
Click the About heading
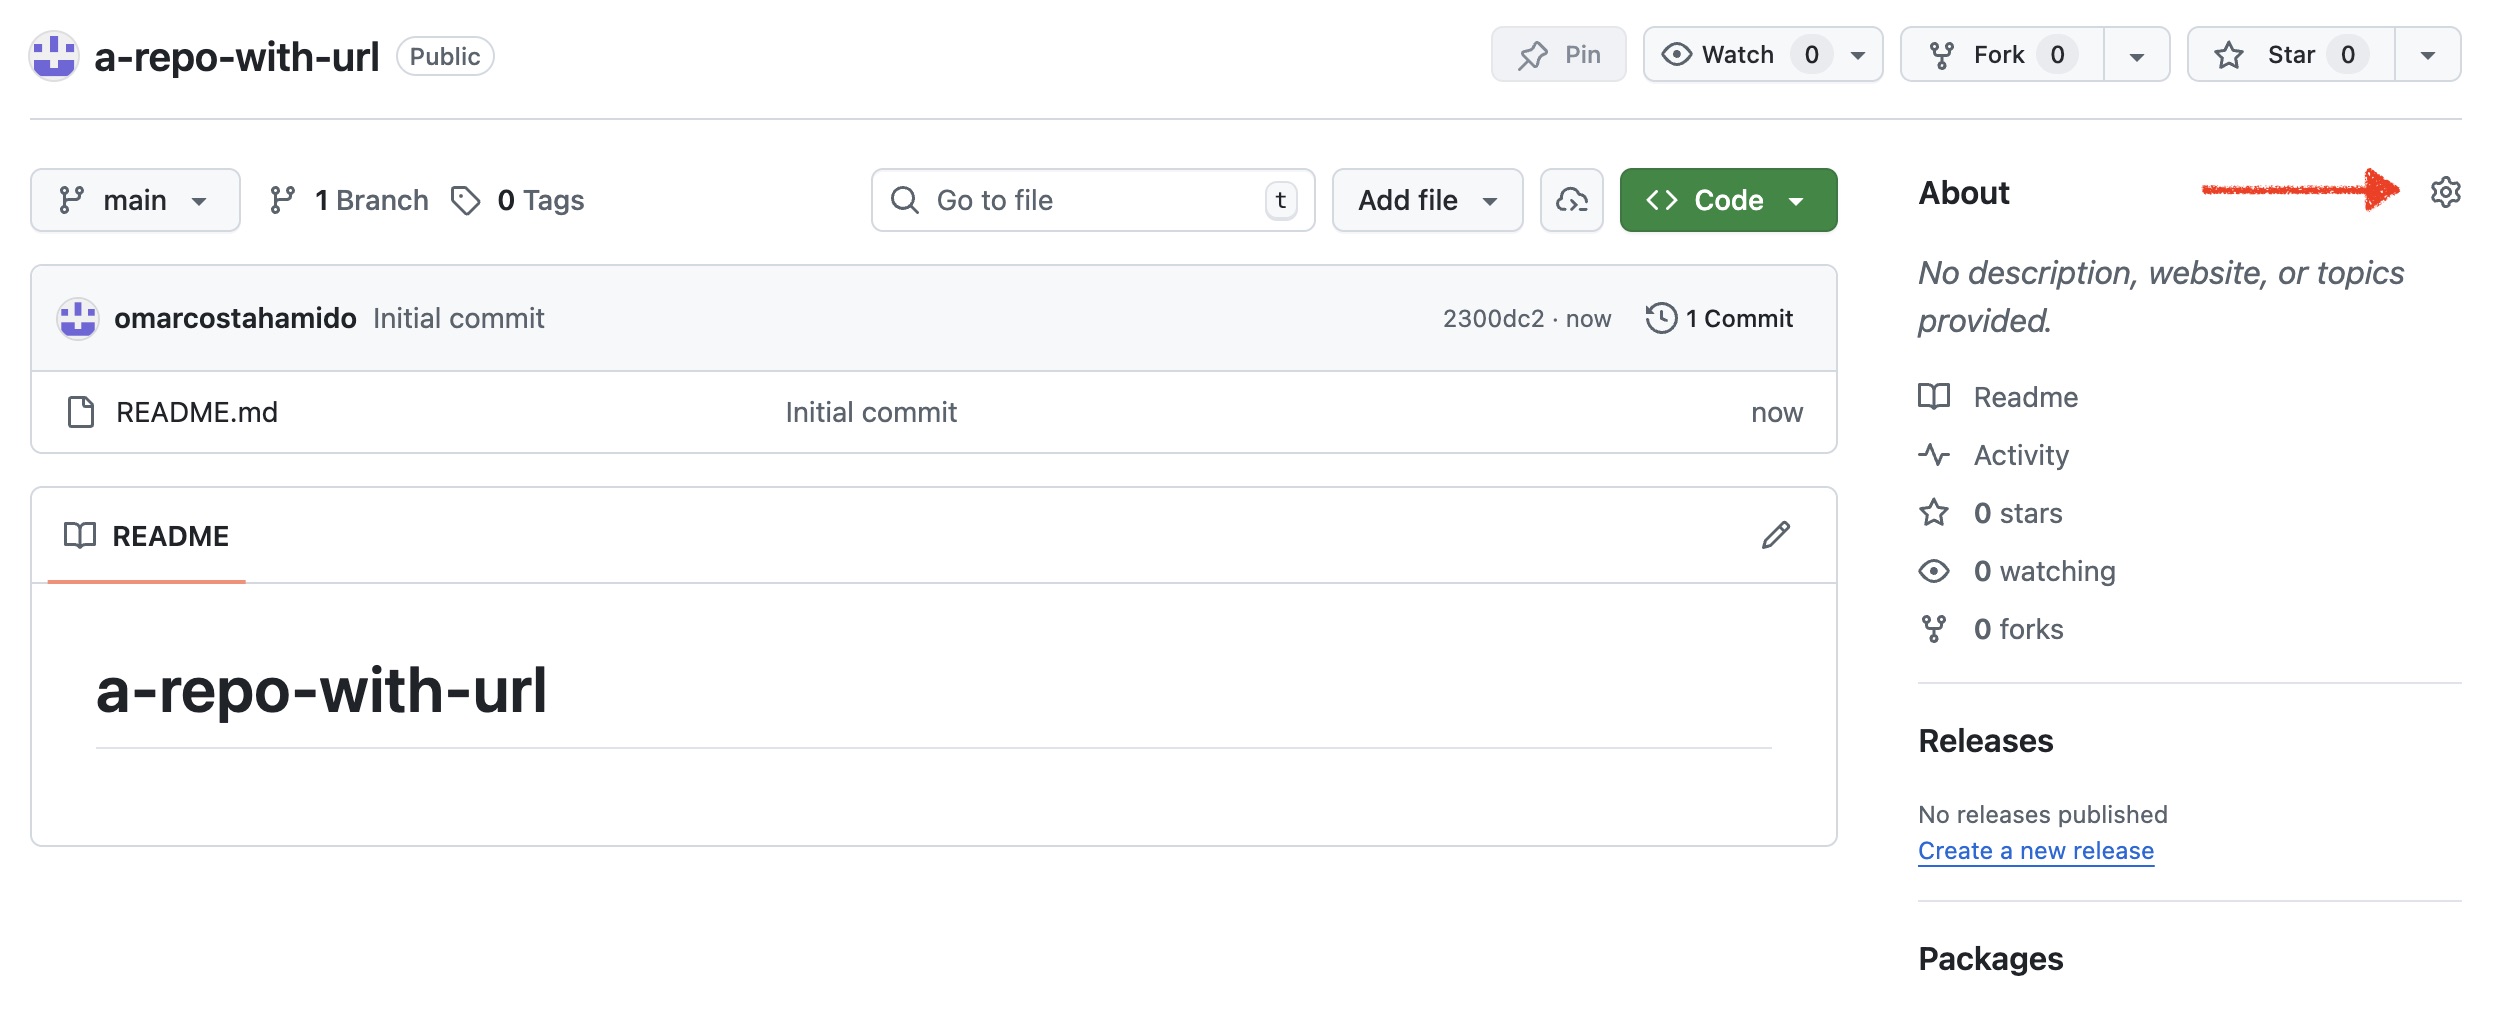(1963, 193)
